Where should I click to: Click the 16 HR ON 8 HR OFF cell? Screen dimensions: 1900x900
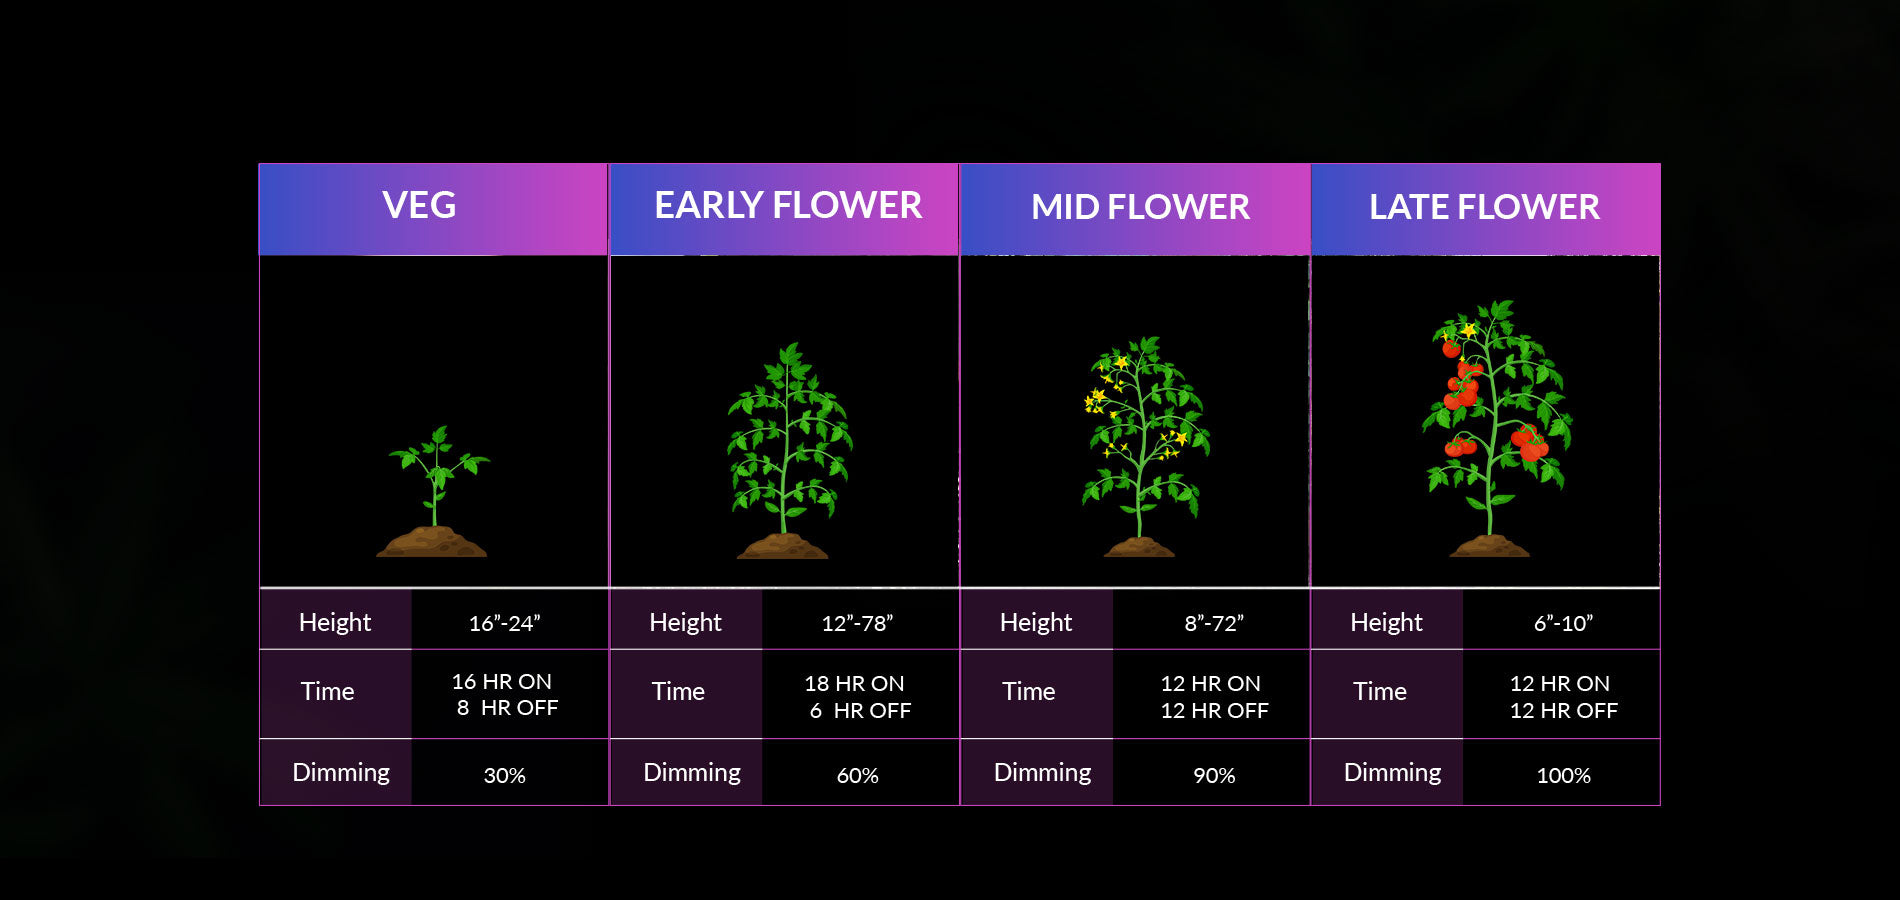click(x=505, y=695)
